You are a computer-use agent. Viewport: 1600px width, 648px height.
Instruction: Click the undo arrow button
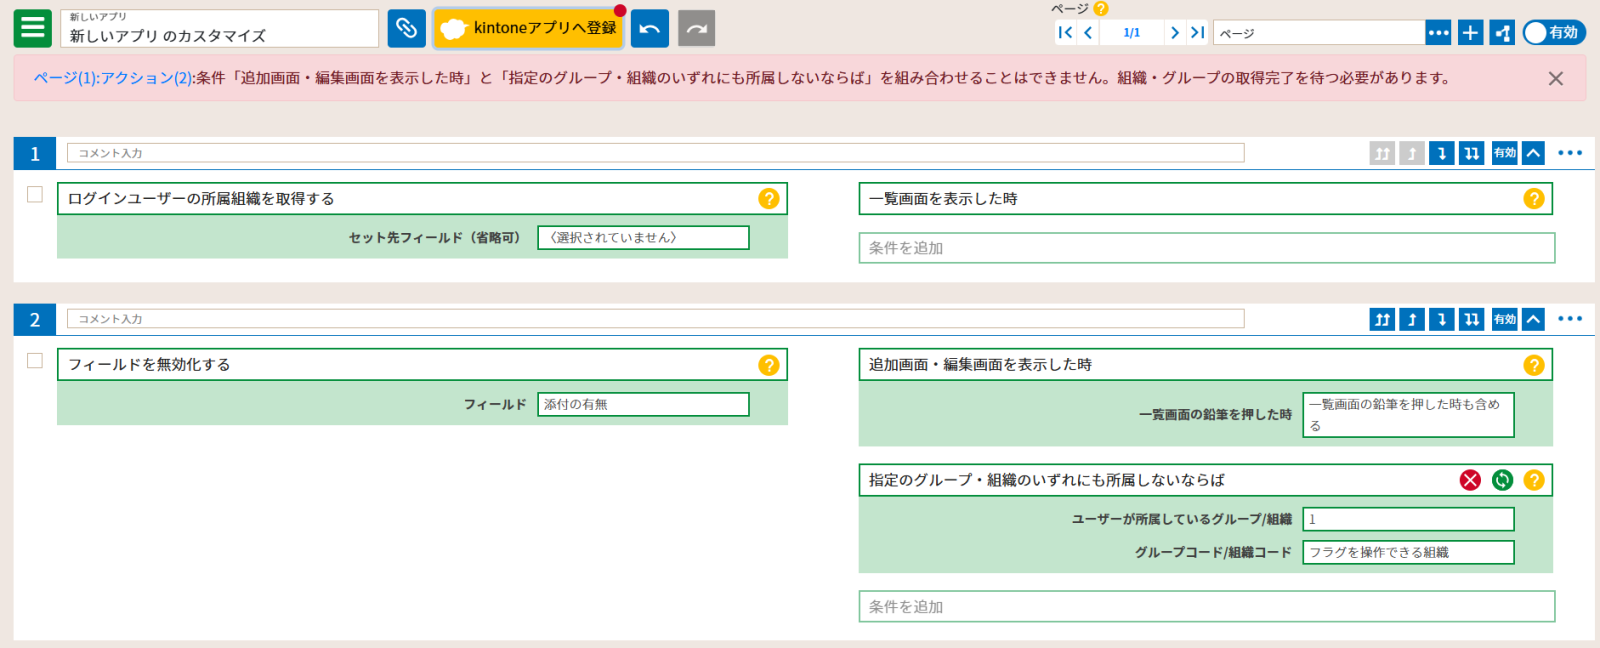650,28
